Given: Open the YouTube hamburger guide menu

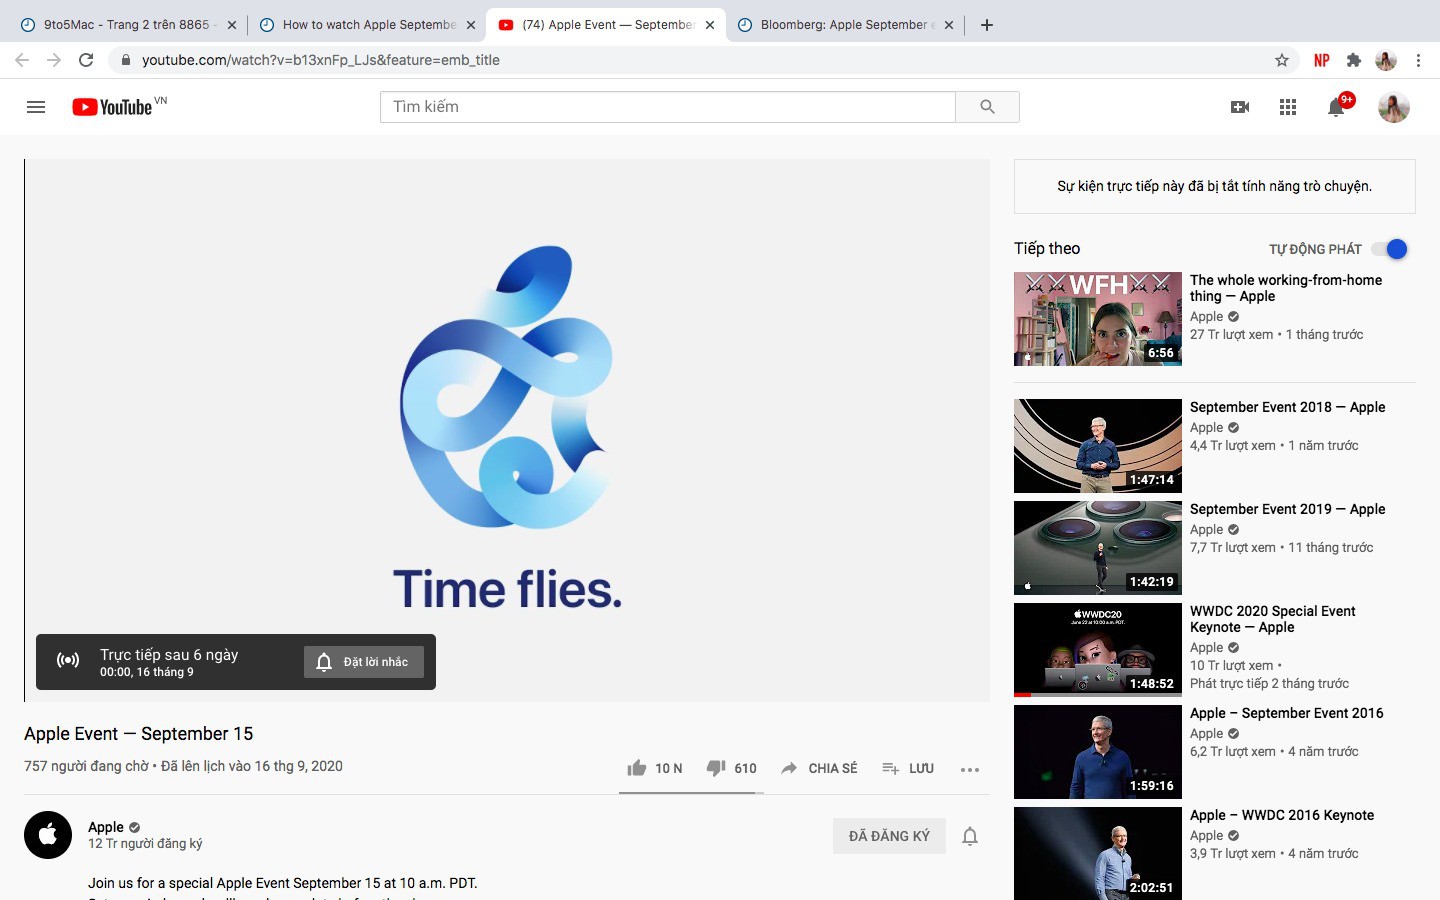Looking at the screenshot, I should (x=36, y=107).
